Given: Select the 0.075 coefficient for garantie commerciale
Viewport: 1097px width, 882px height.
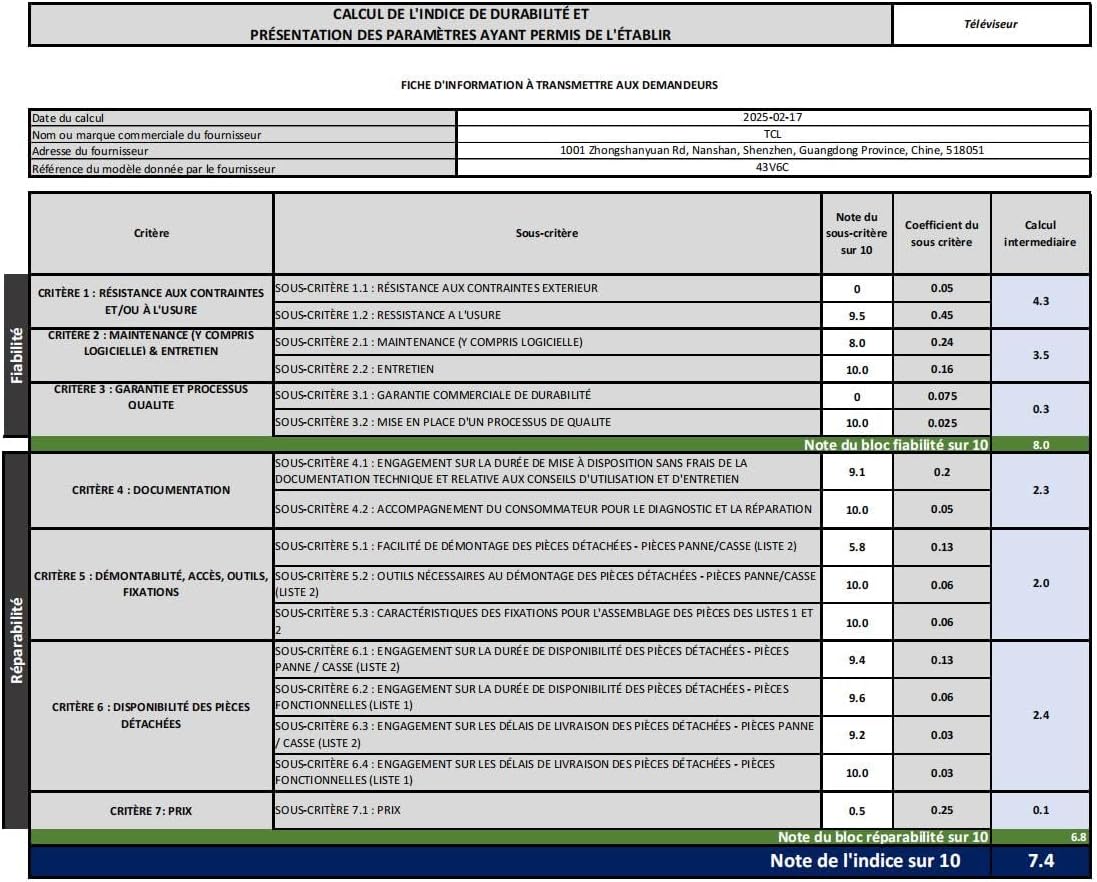Looking at the screenshot, I should point(941,396).
